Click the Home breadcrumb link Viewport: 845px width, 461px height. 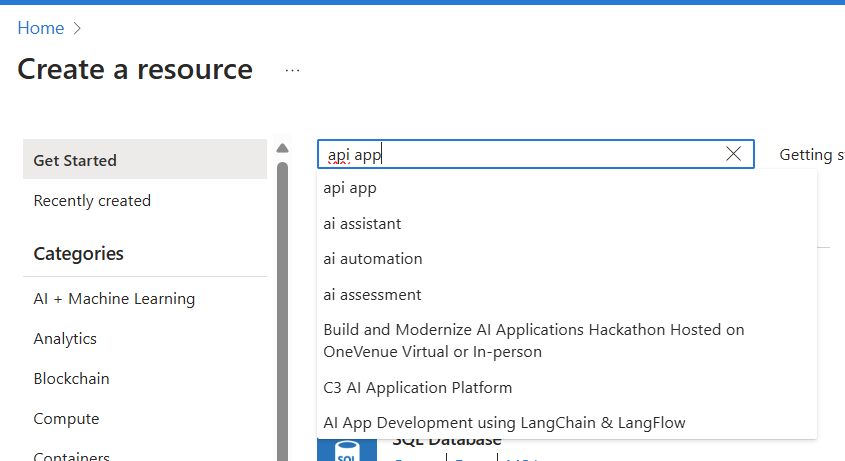pyautogui.click(x=40, y=28)
